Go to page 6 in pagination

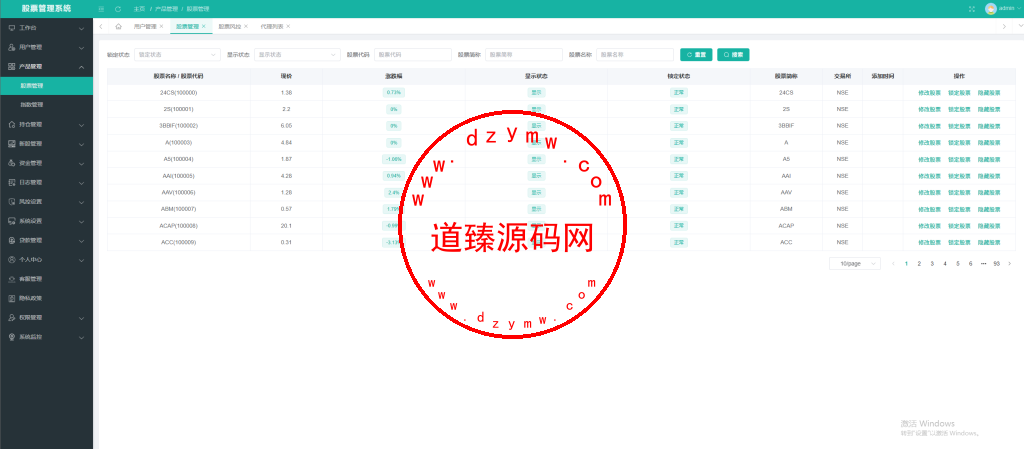pyautogui.click(x=970, y=264)
